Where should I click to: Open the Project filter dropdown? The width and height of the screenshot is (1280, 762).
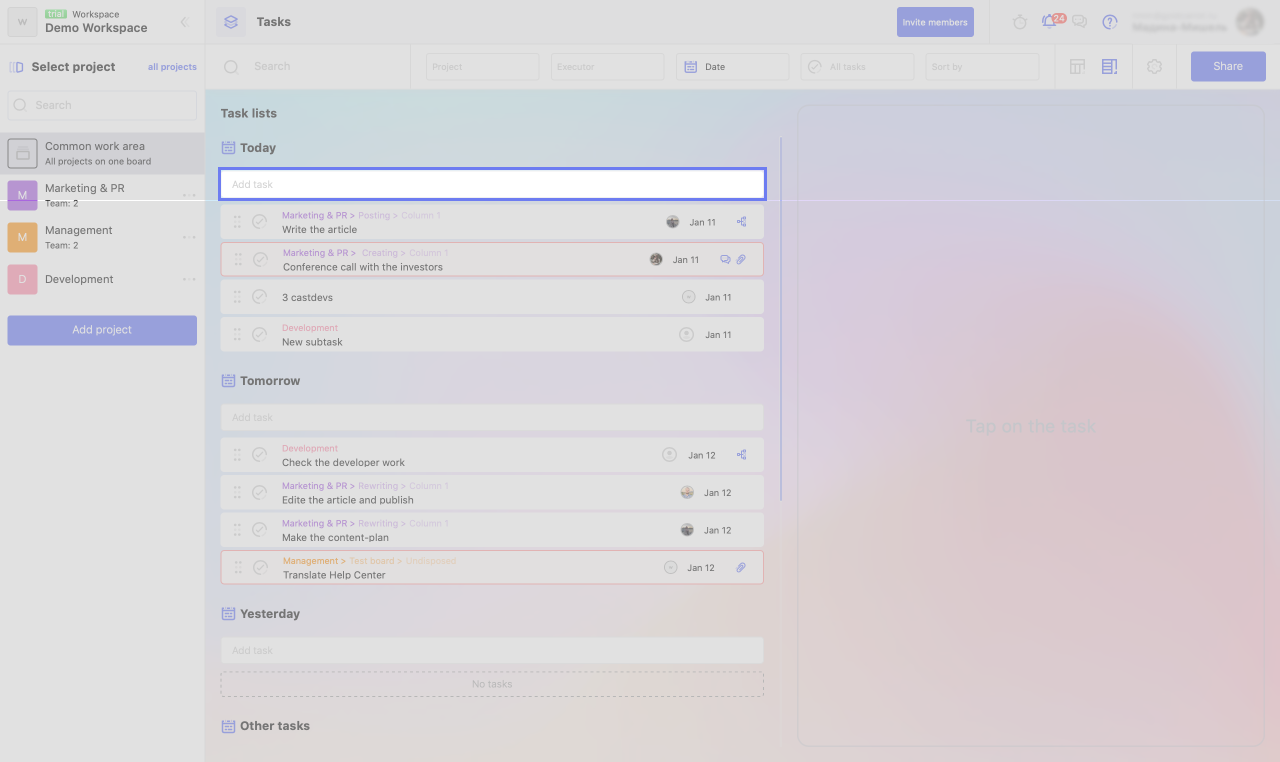coord(482,67)
